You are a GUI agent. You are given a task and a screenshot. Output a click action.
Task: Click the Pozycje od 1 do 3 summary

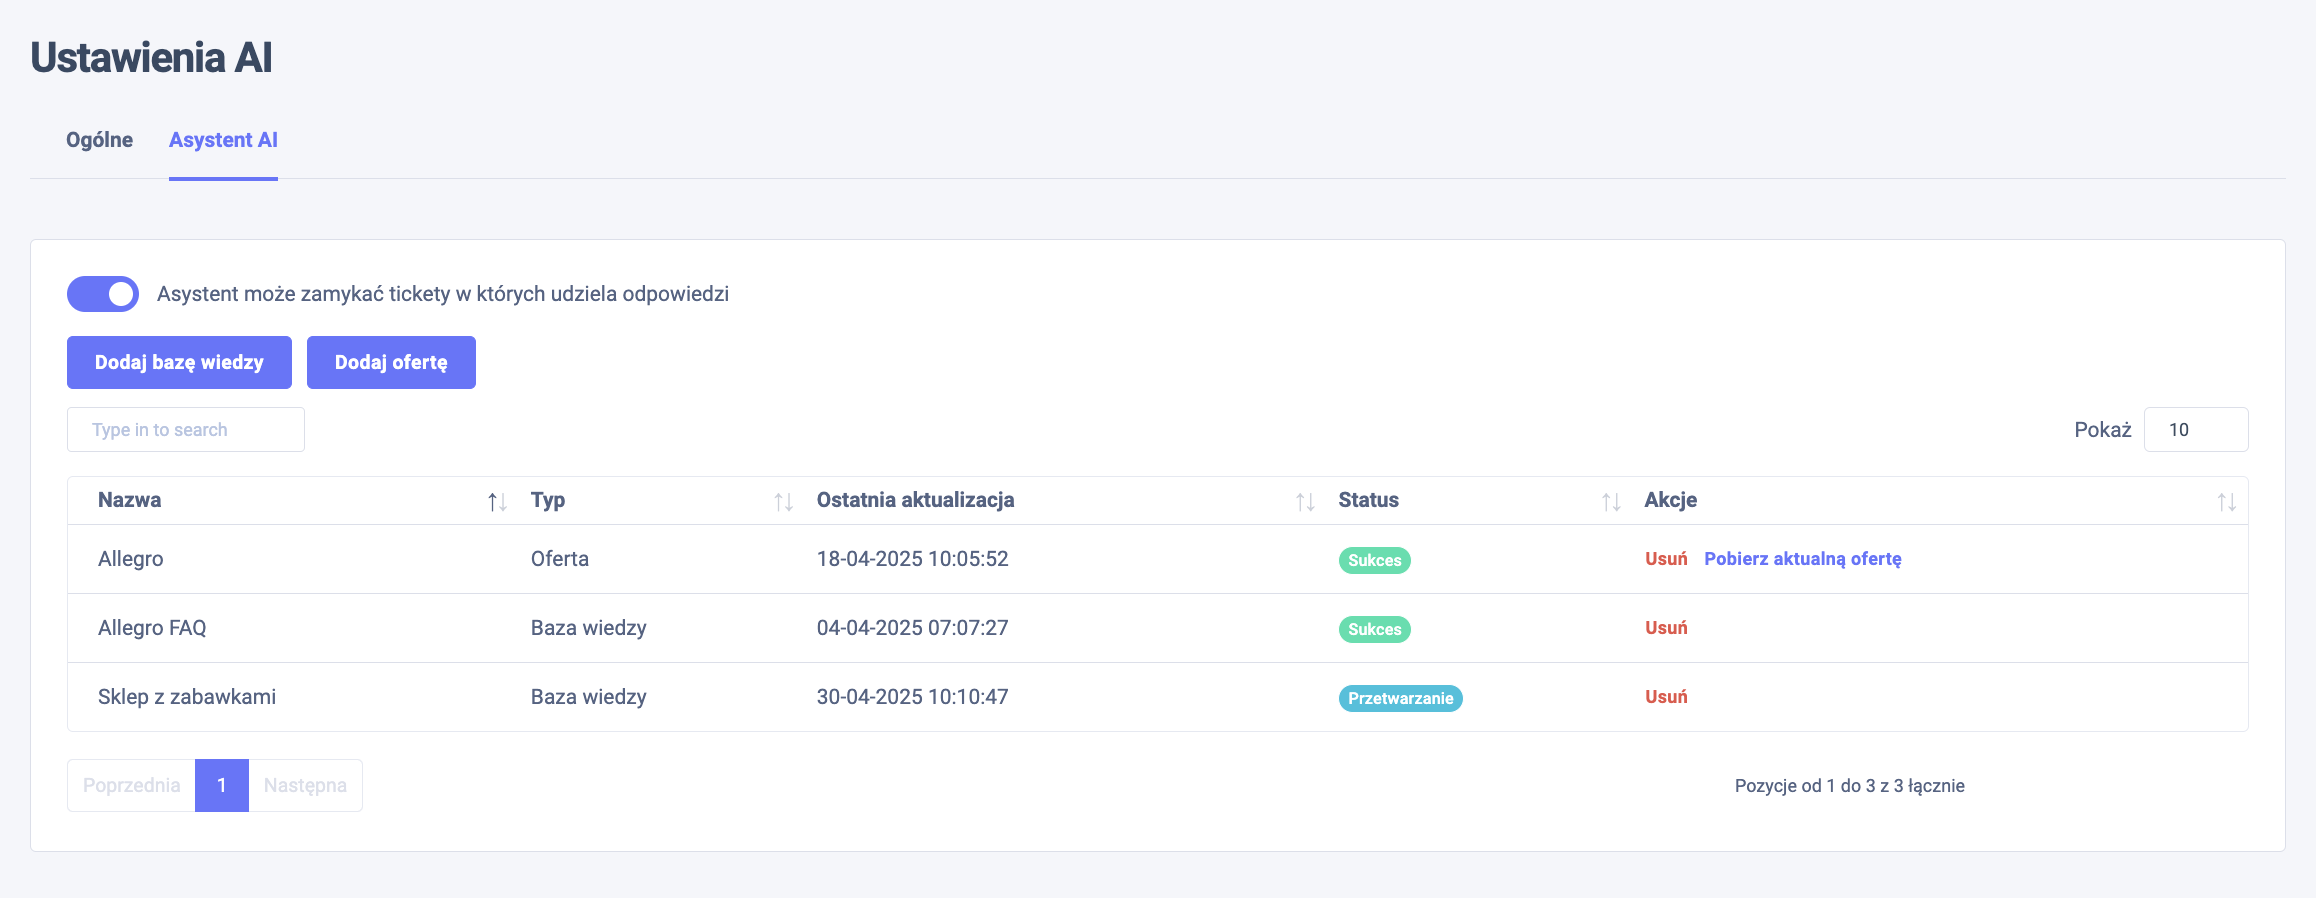pyautogui.click(x=1850, y=786)
